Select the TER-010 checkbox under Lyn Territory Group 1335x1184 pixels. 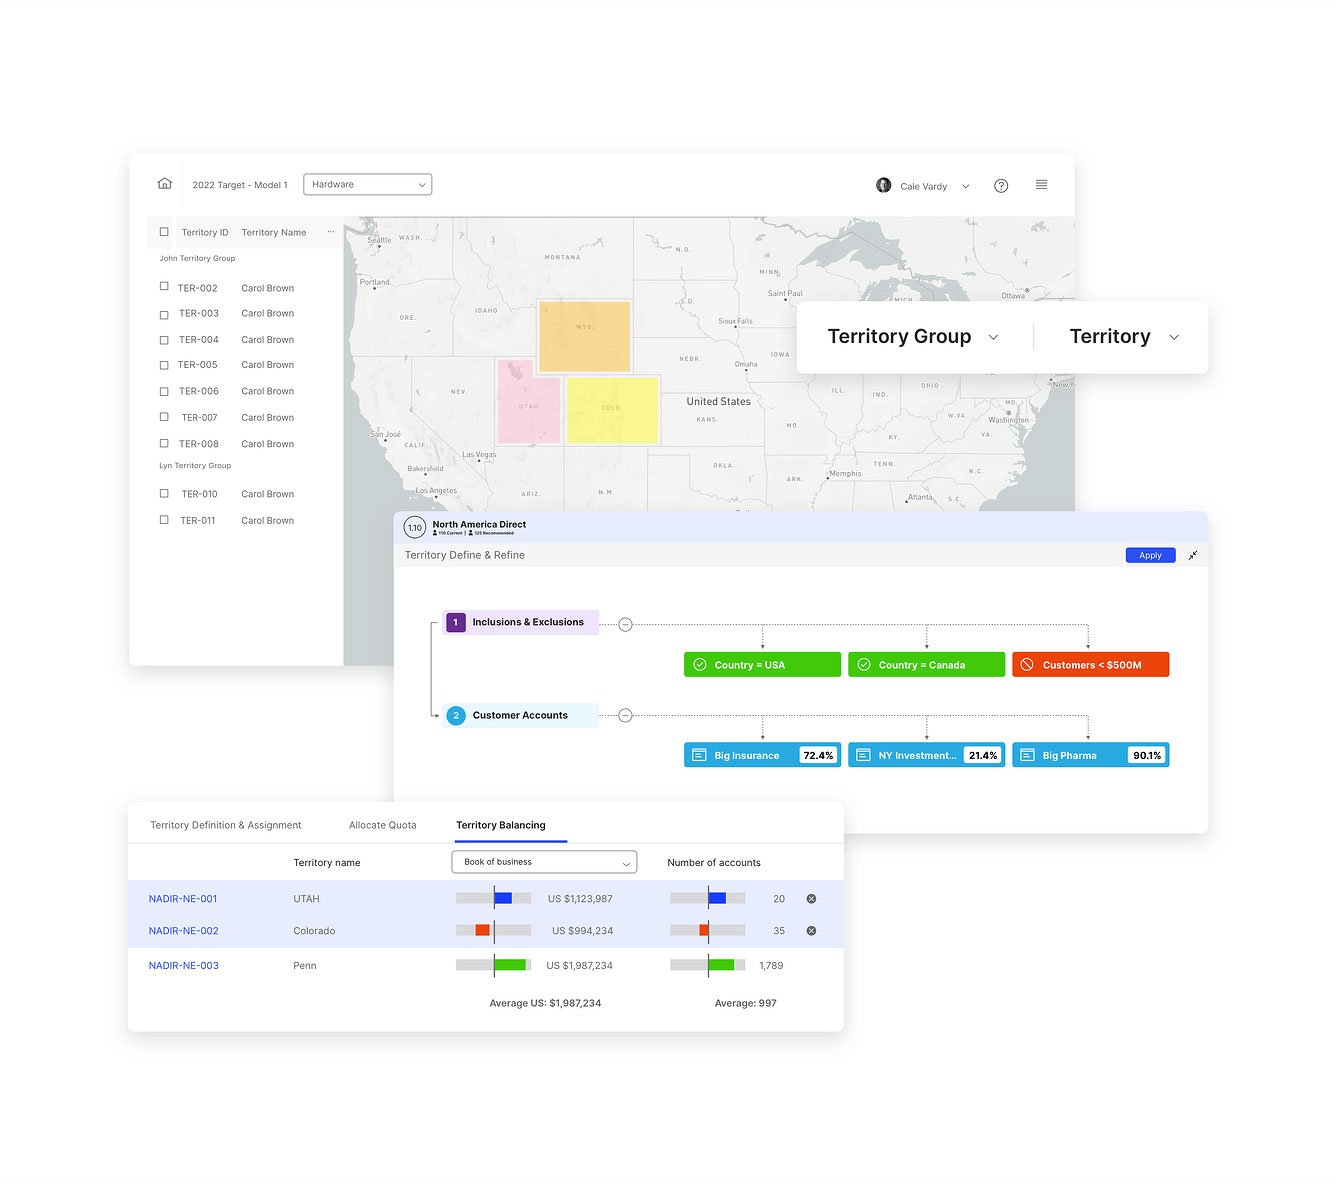pyautogui.click(x=164, y=493)
